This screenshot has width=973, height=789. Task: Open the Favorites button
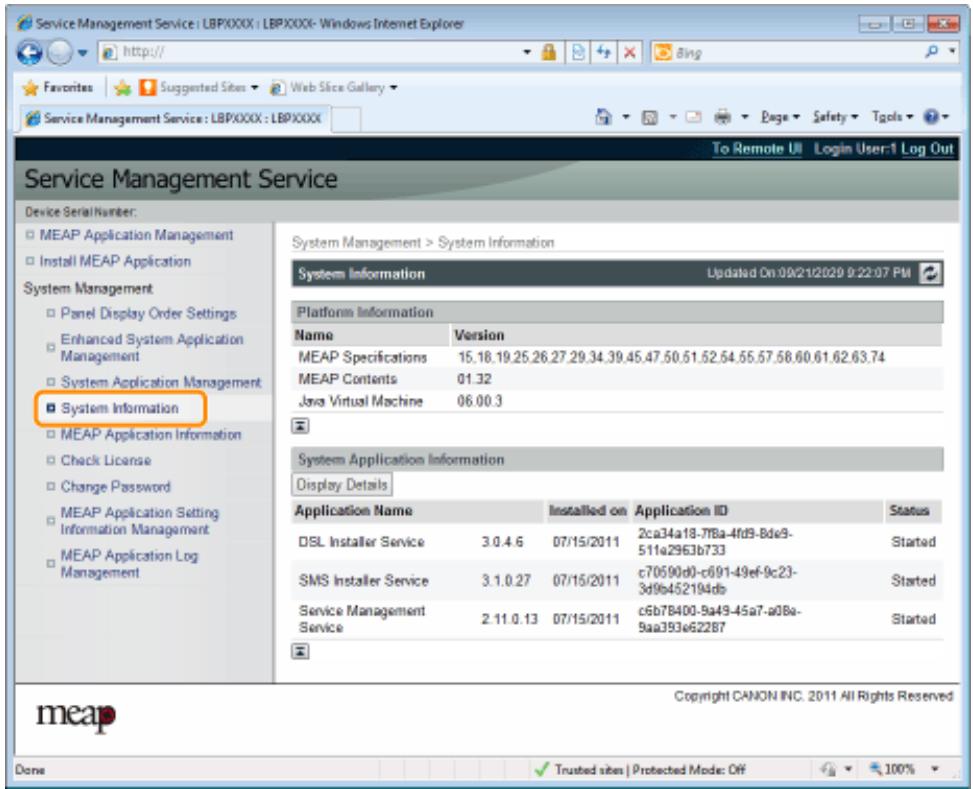[57, 88]
